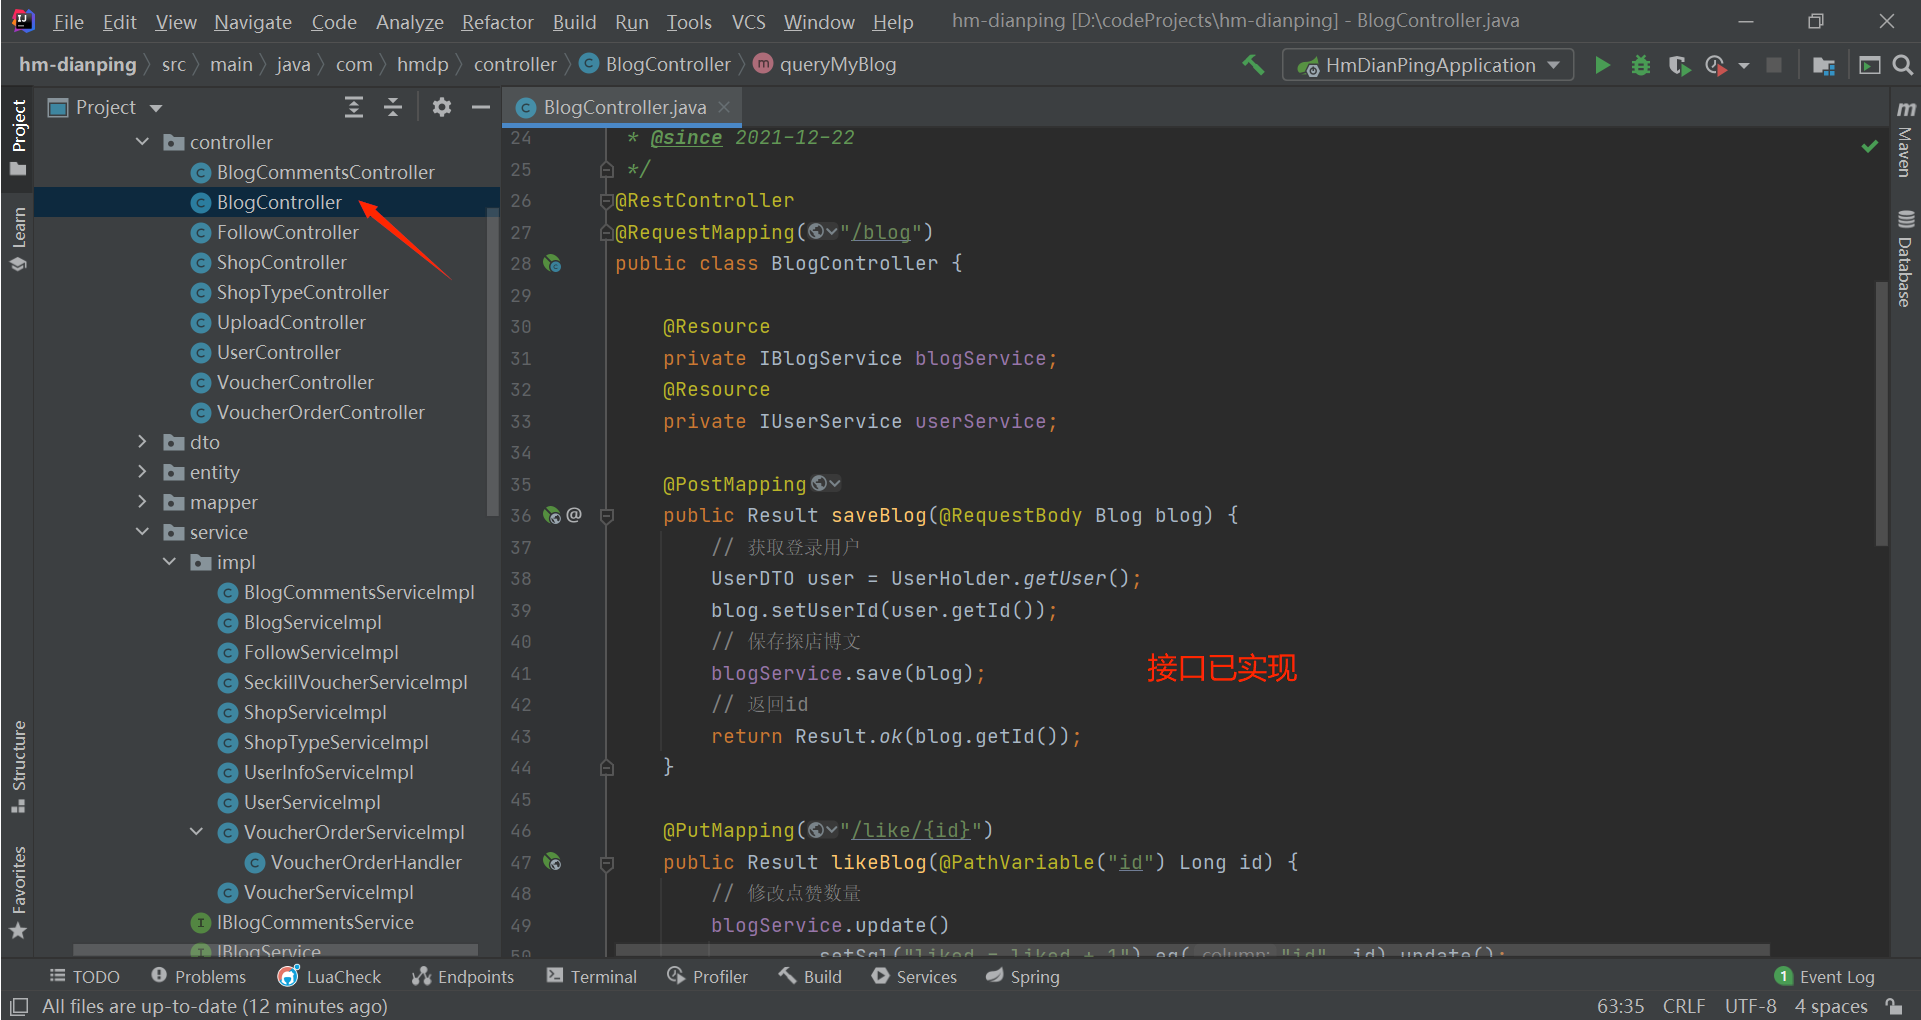1921x1020 pixels.
Task: Open Project Structure icon
Action: tap(1824, 65)
